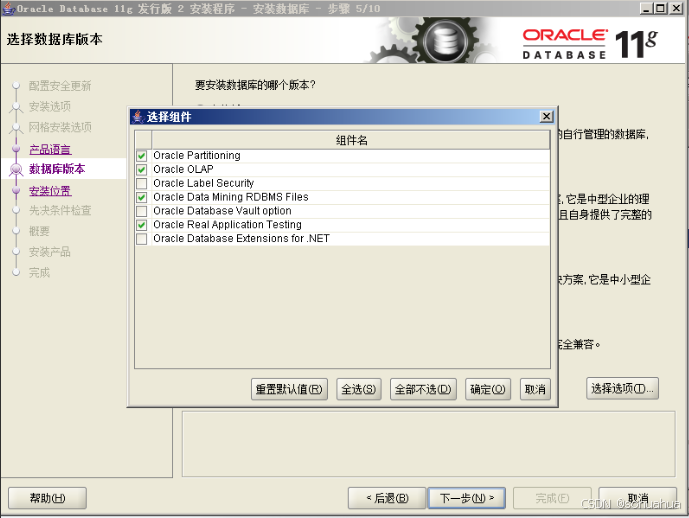Image resolution: width=689 pixels, height=518 pixels.
Task: Open the 产品语言 step link
Action: (x=50, y=149)
